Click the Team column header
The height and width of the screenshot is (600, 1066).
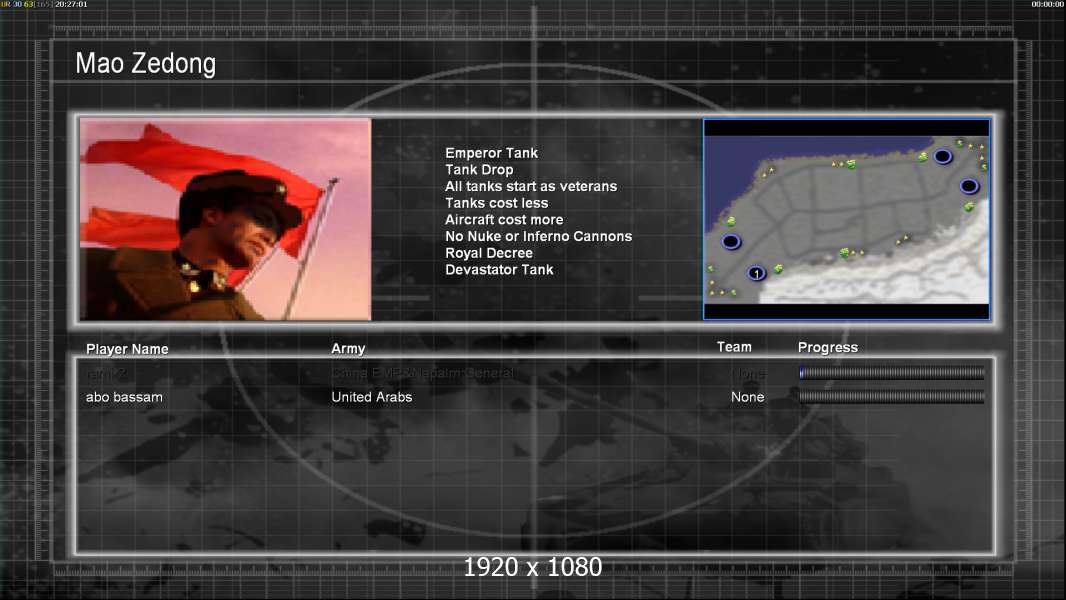[x=734, y=347]
